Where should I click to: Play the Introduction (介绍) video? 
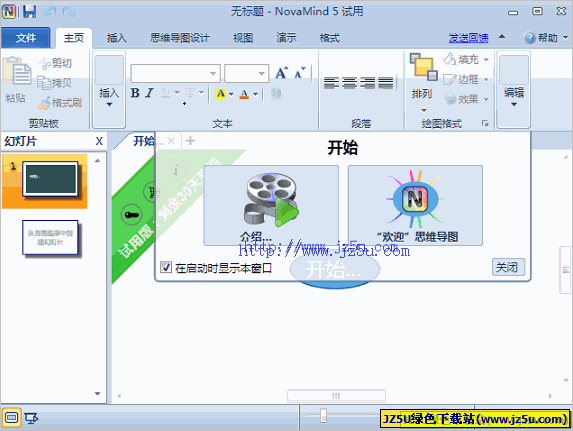coord(271,205)
